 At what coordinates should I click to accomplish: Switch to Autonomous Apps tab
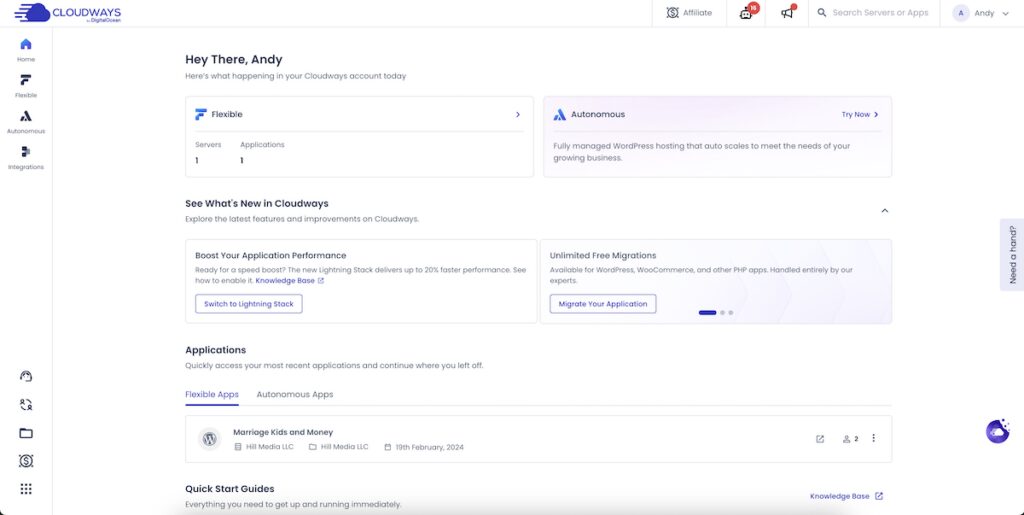click(295, 394)
